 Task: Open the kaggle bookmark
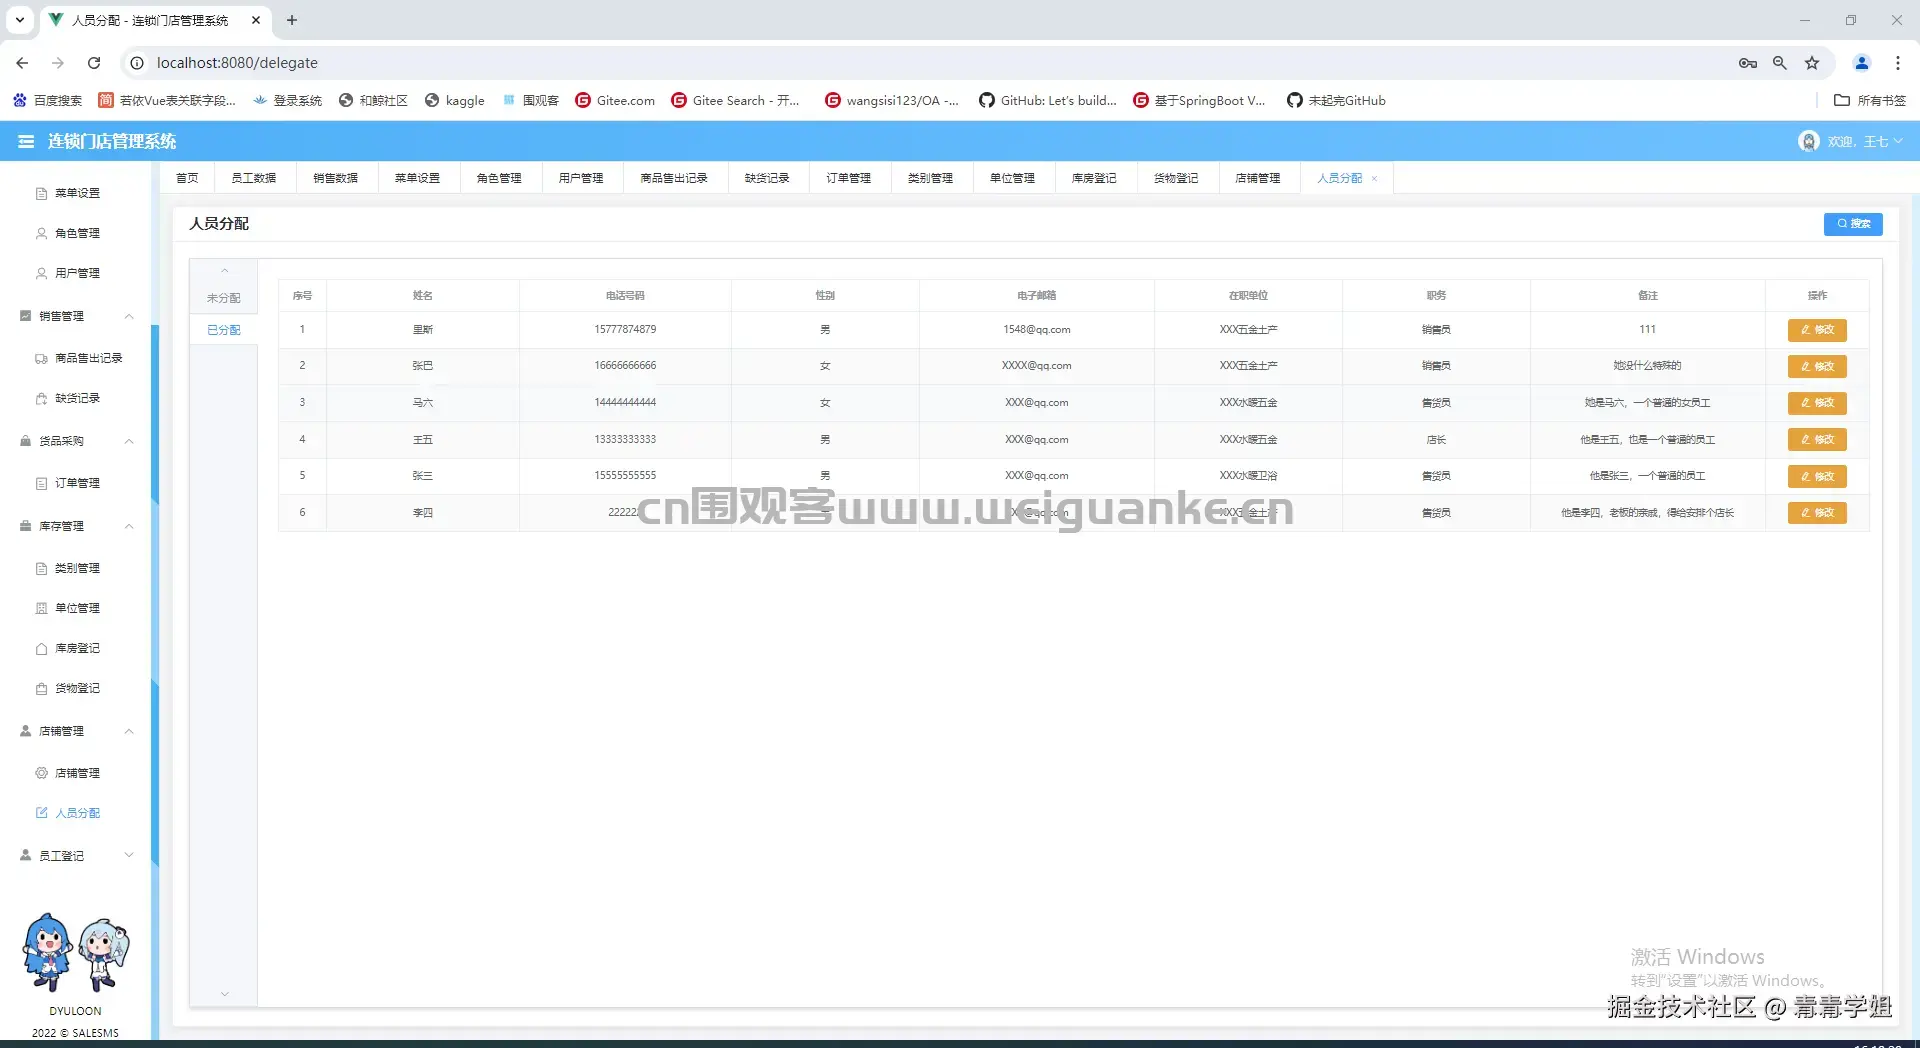tap(455, 100)
